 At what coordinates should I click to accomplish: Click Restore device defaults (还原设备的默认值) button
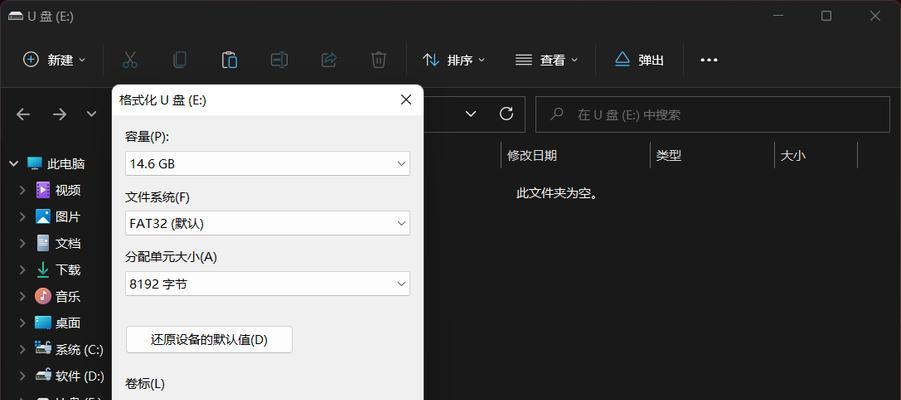(x=209, y=340)
